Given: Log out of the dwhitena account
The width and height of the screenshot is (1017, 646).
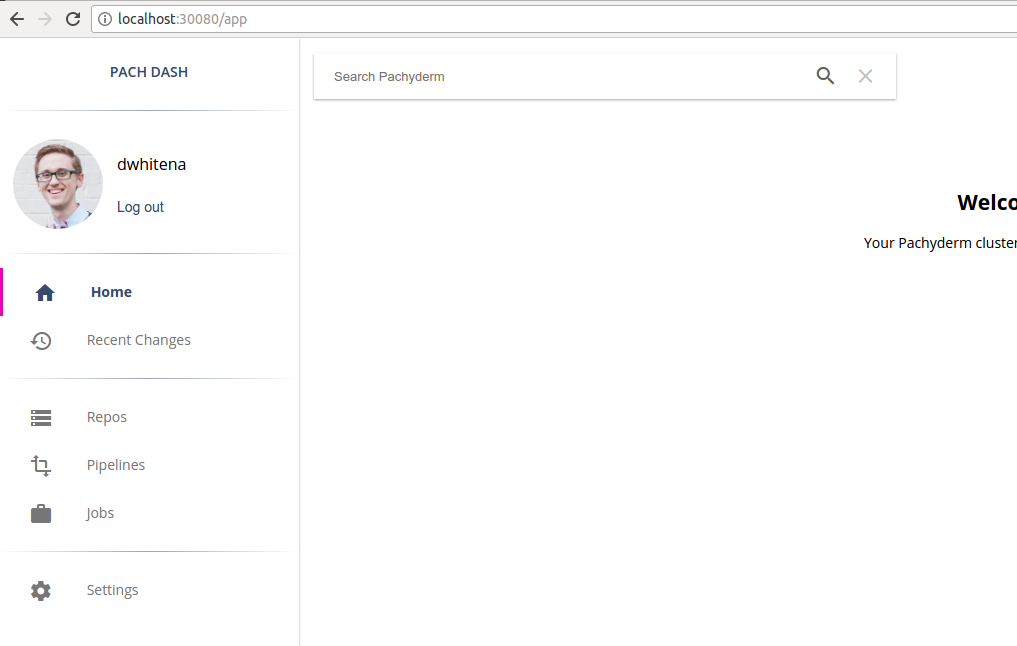Looking at the screenshot, I should (x=140, y=207).
